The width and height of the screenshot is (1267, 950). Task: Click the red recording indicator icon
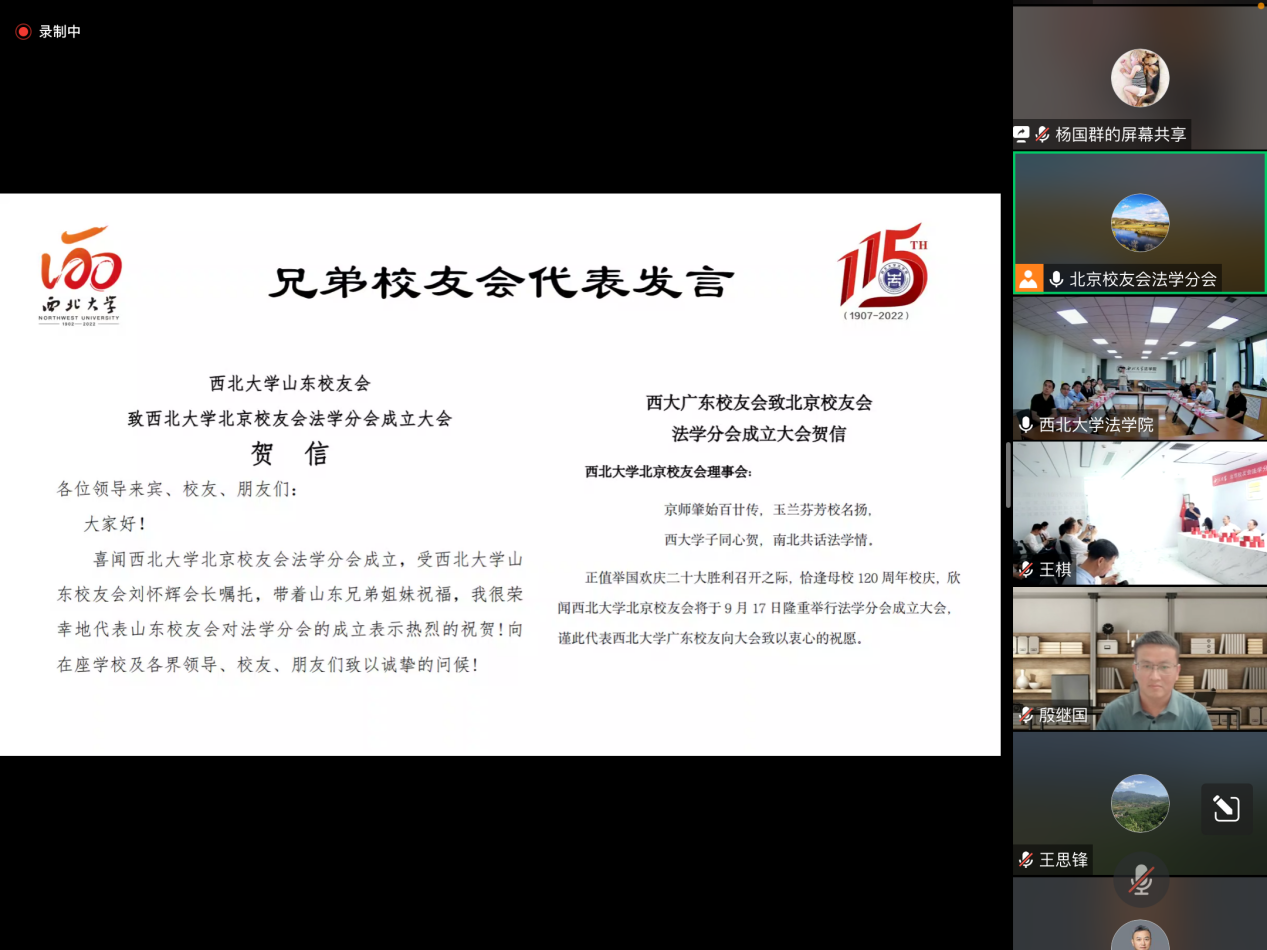click(x=23, y=32)
